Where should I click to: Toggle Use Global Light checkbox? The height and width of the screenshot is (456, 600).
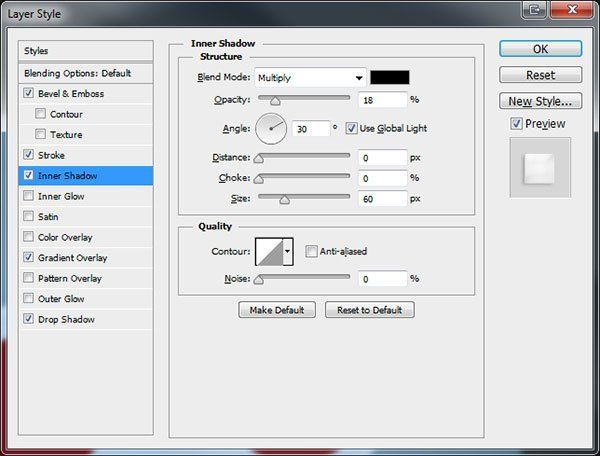[351, 128]
